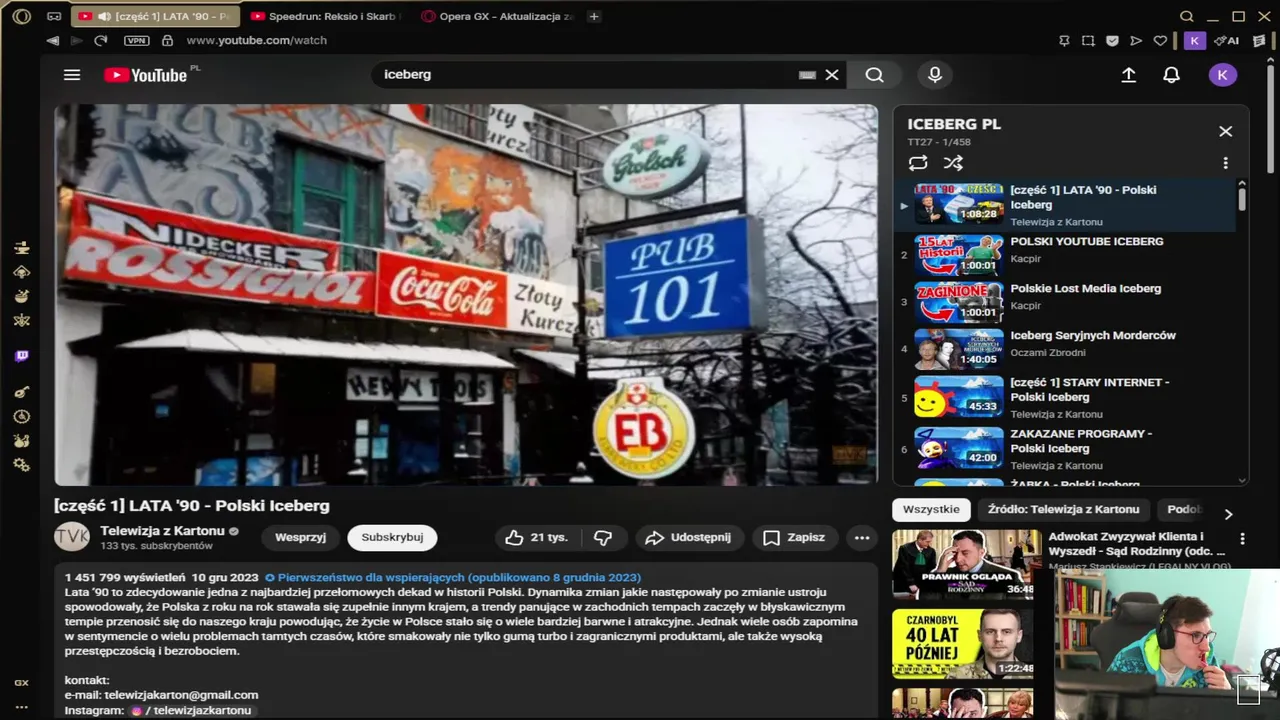
Task: Mute the audio on the LATA '90 tab
Action: (x=104, y=17)
